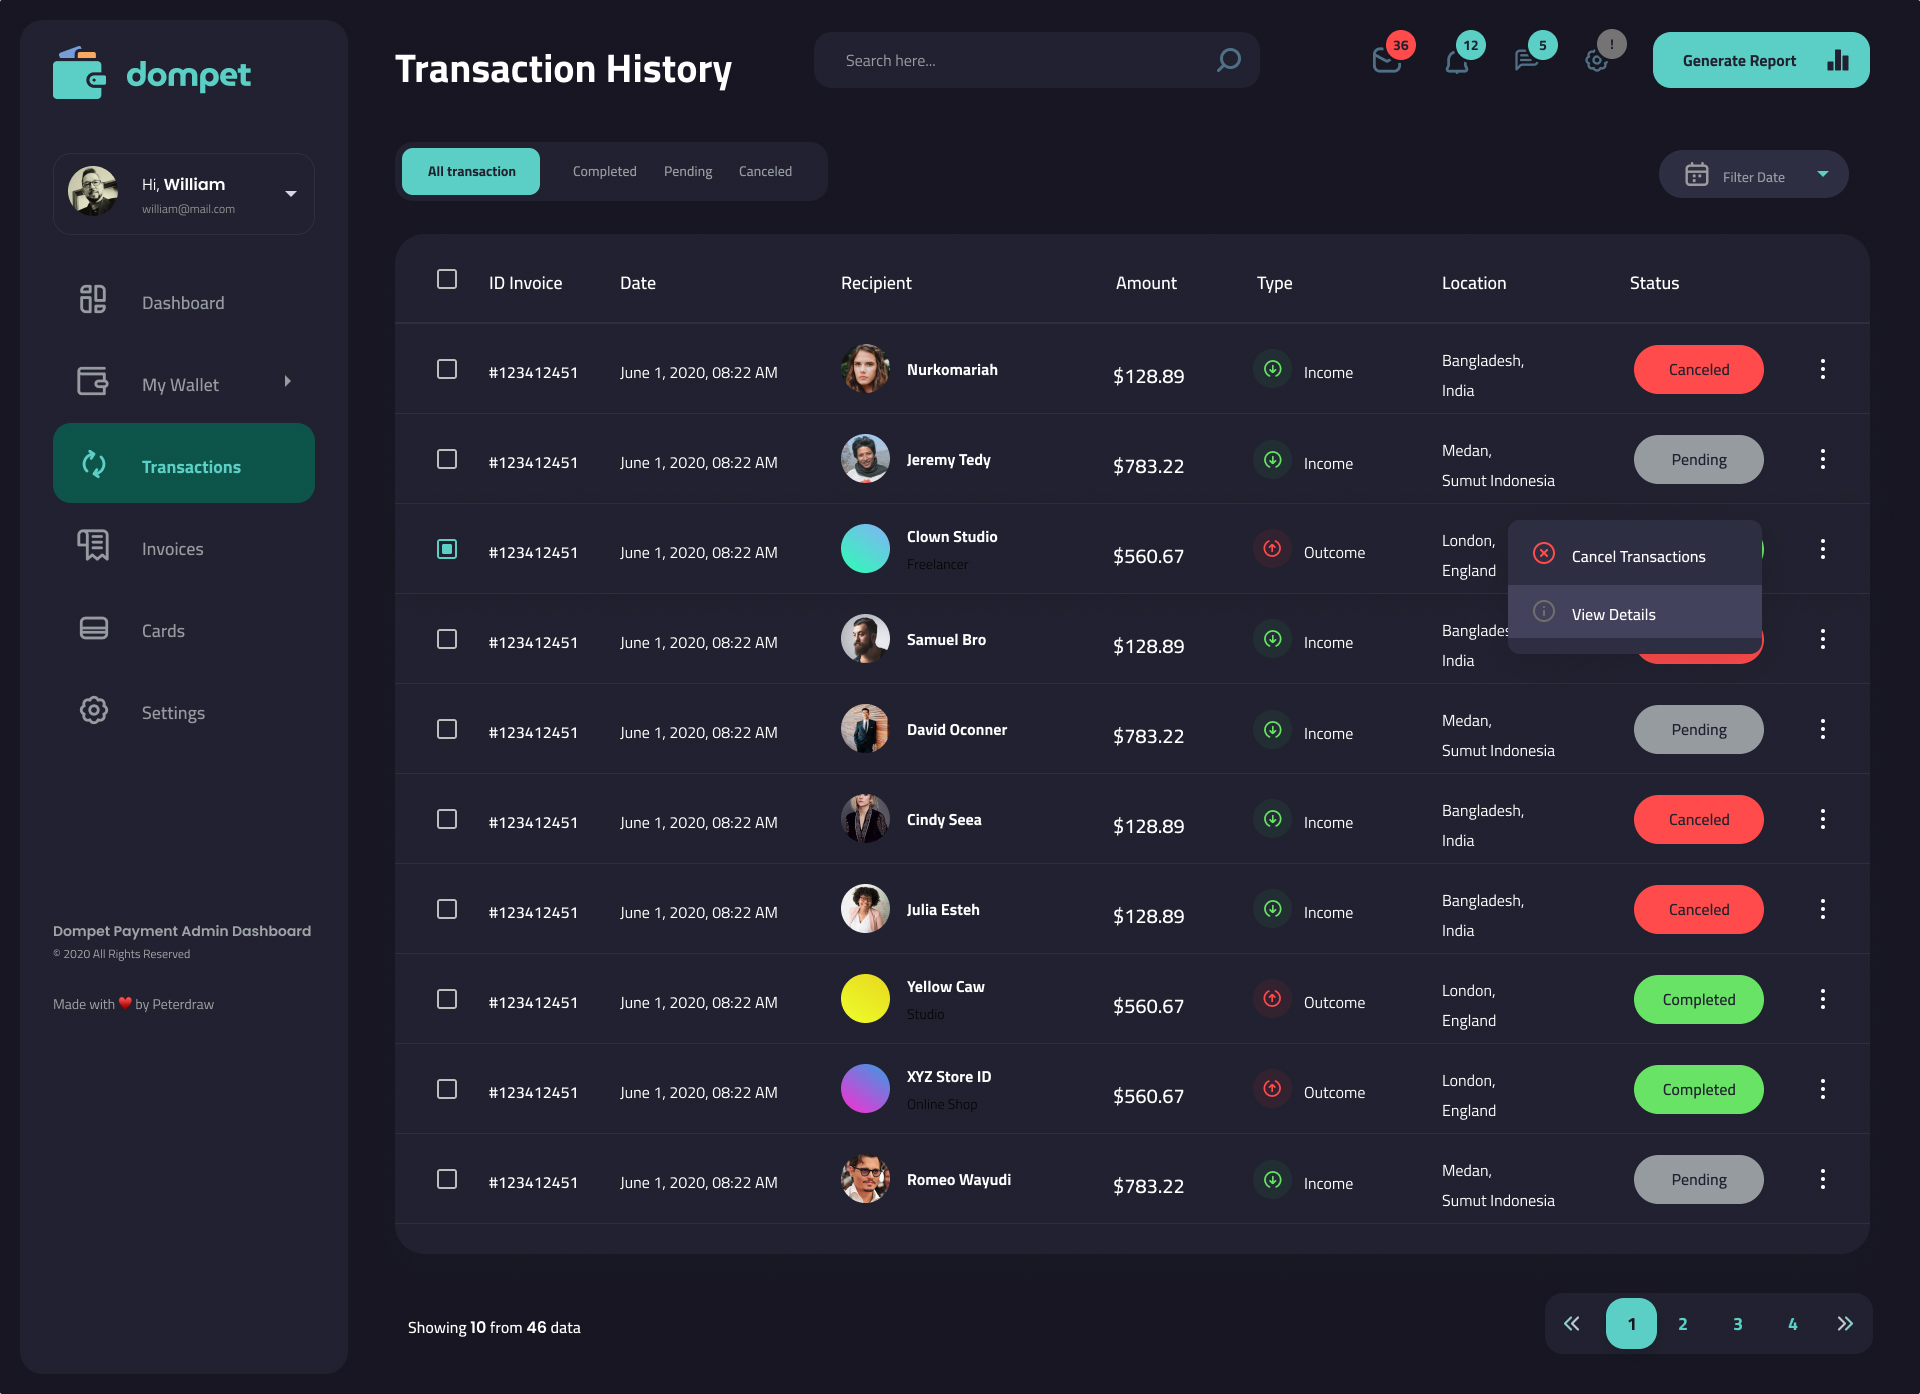Open Invoices from the sidebar
The width and height of the screenshot is (1920, 1394).
[172, 548]
